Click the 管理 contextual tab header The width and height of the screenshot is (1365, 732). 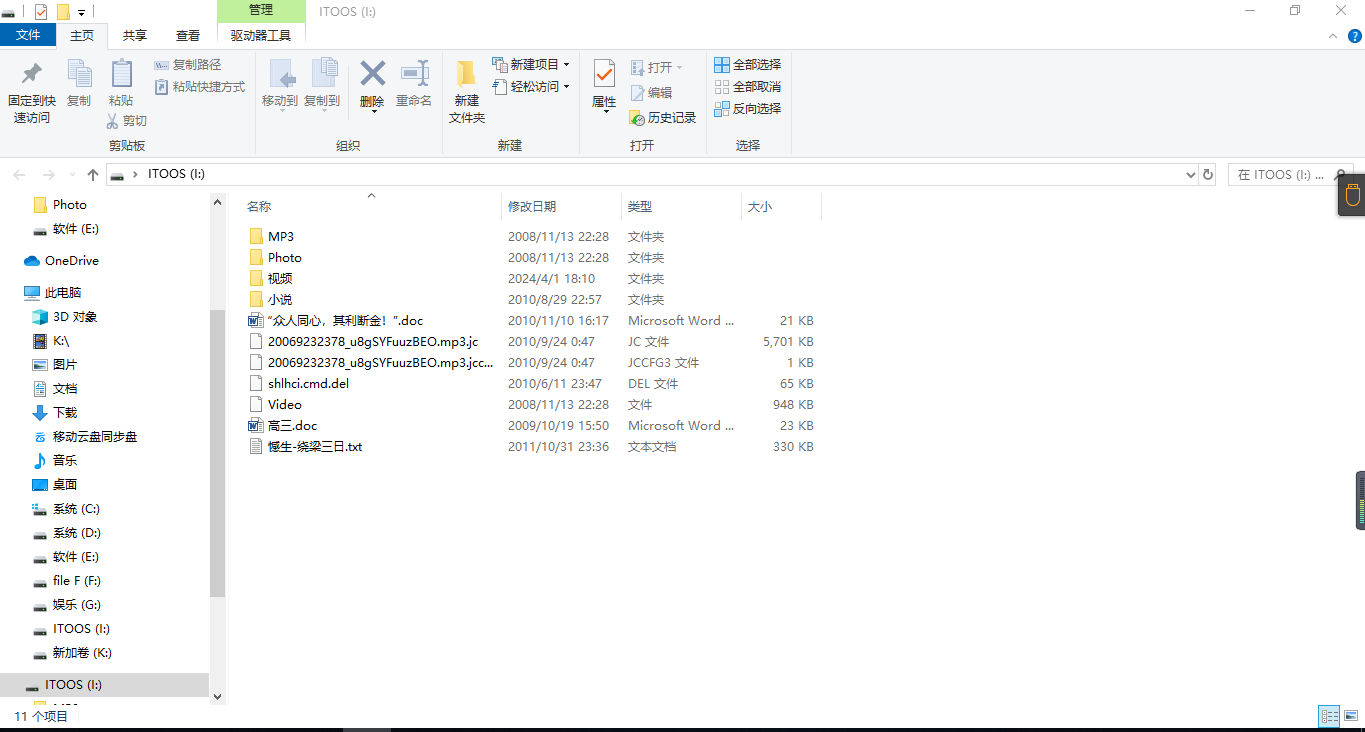point(261,10)
